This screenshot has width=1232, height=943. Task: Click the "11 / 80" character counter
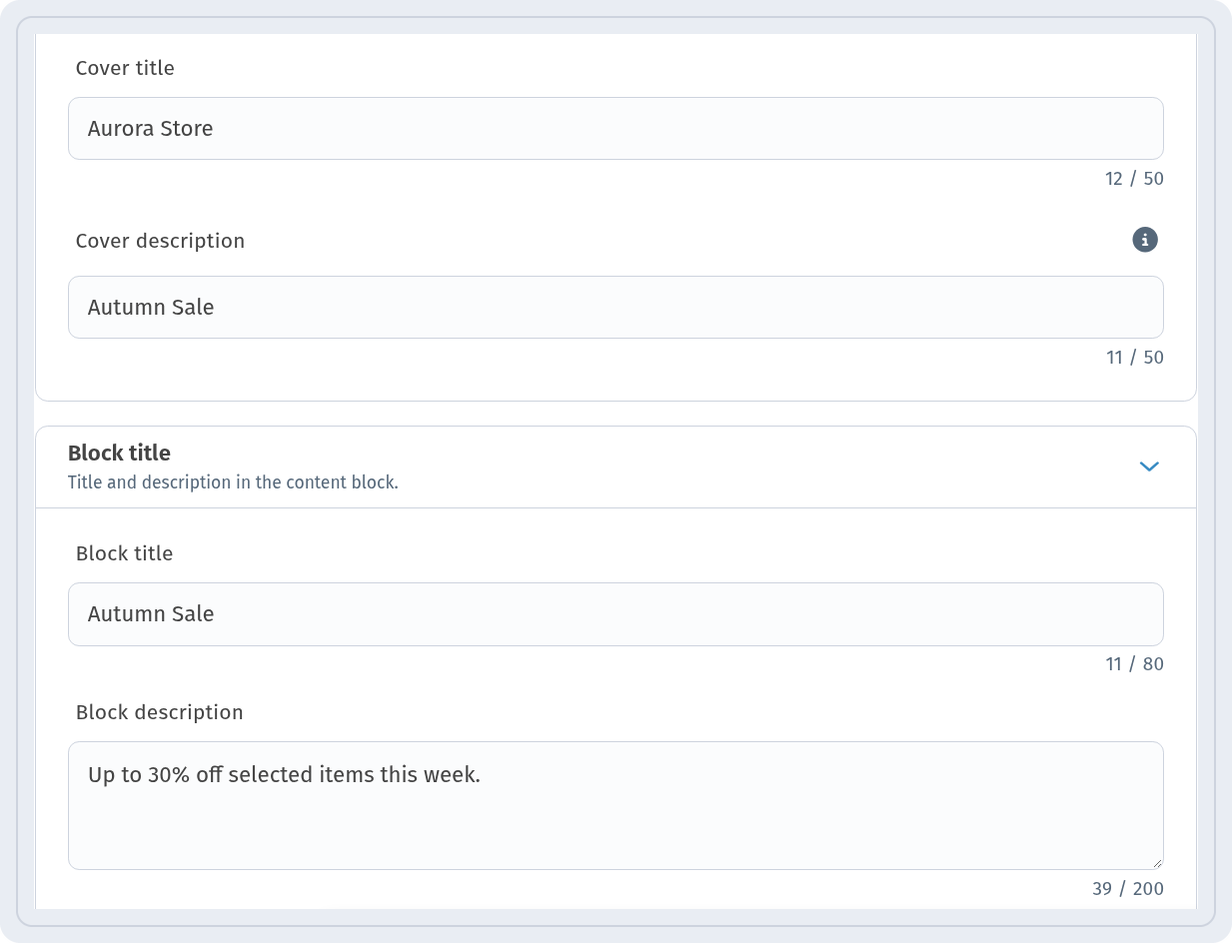tap(1134, 664)
